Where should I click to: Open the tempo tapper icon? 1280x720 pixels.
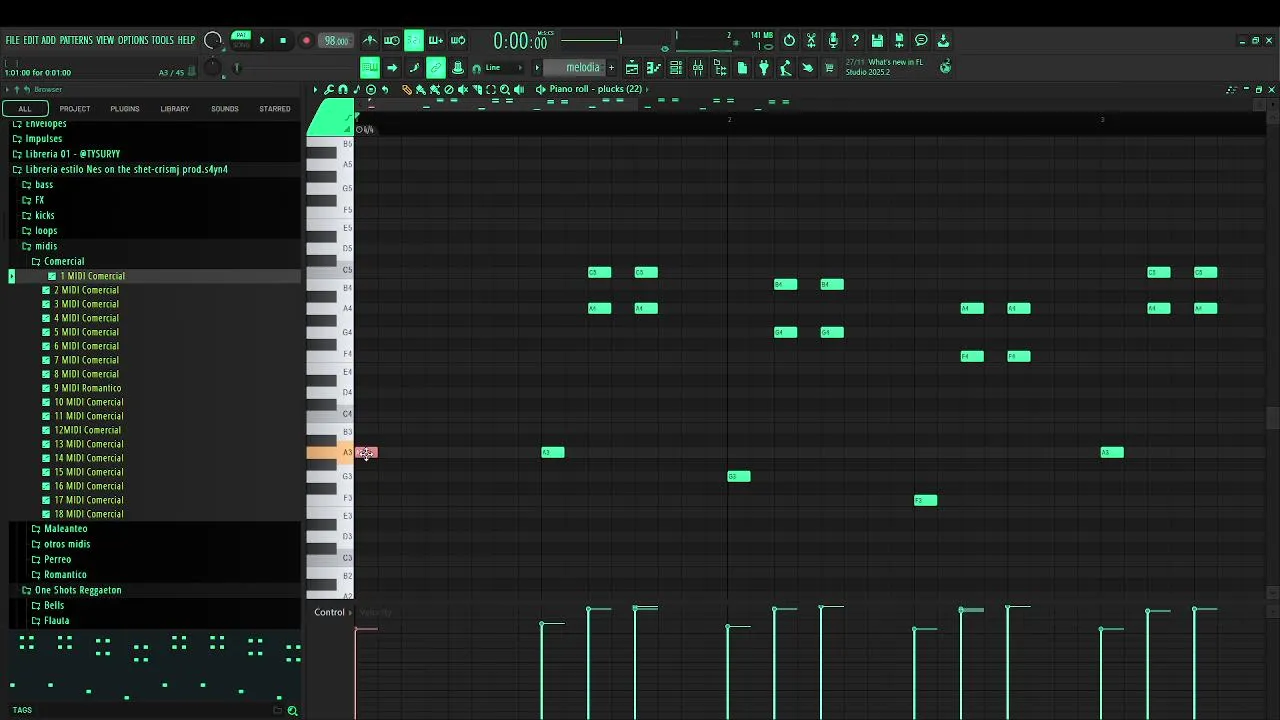(x=785, y=68)
